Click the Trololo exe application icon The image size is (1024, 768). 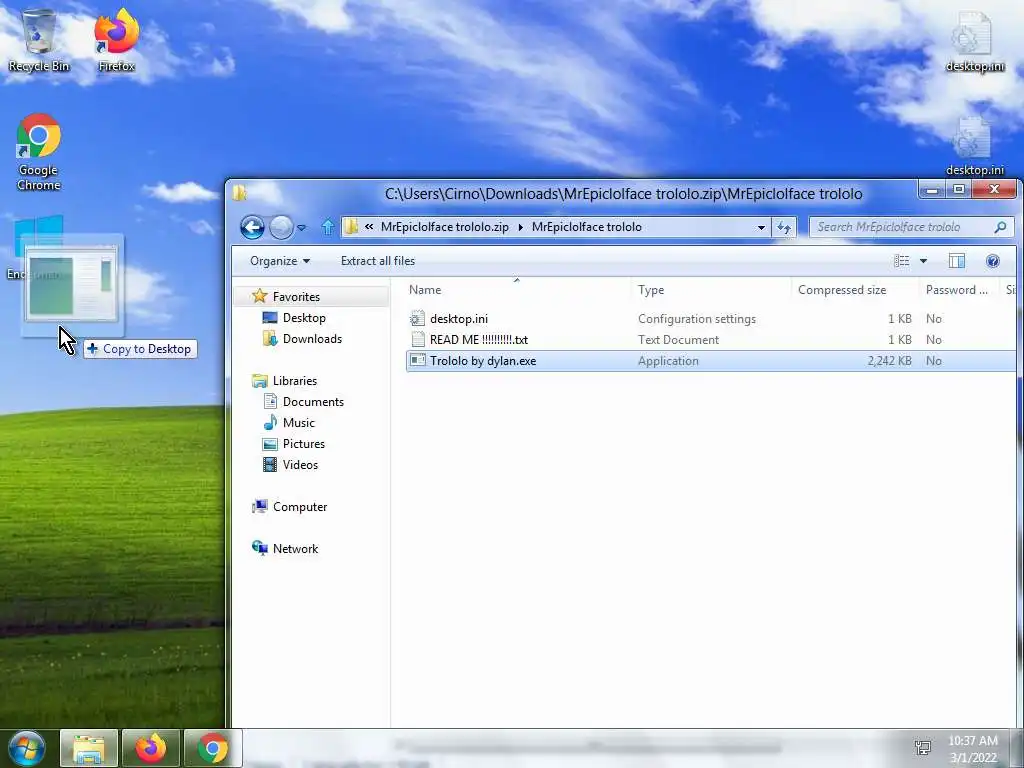point(417,360)
